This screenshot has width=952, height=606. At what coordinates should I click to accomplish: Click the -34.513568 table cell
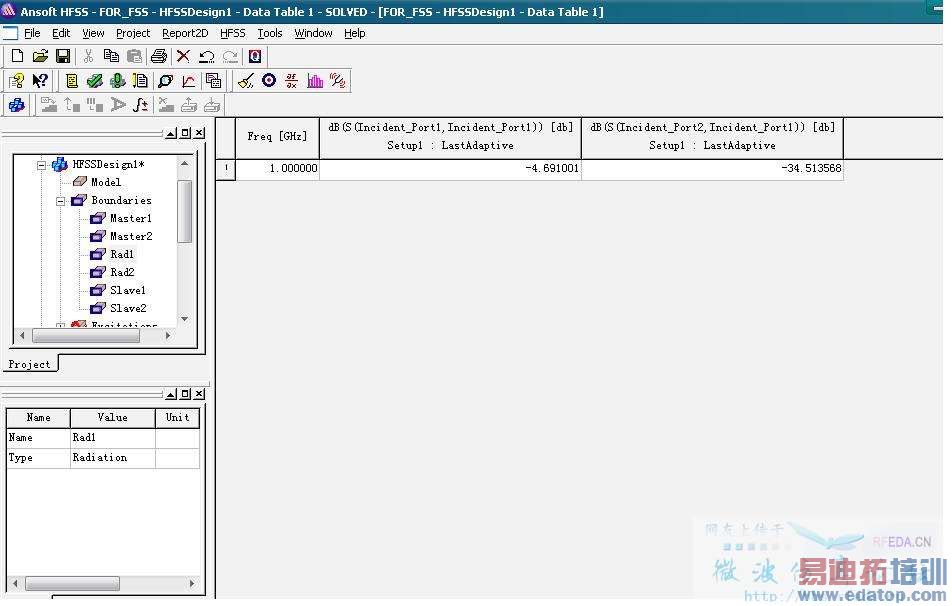713,169
